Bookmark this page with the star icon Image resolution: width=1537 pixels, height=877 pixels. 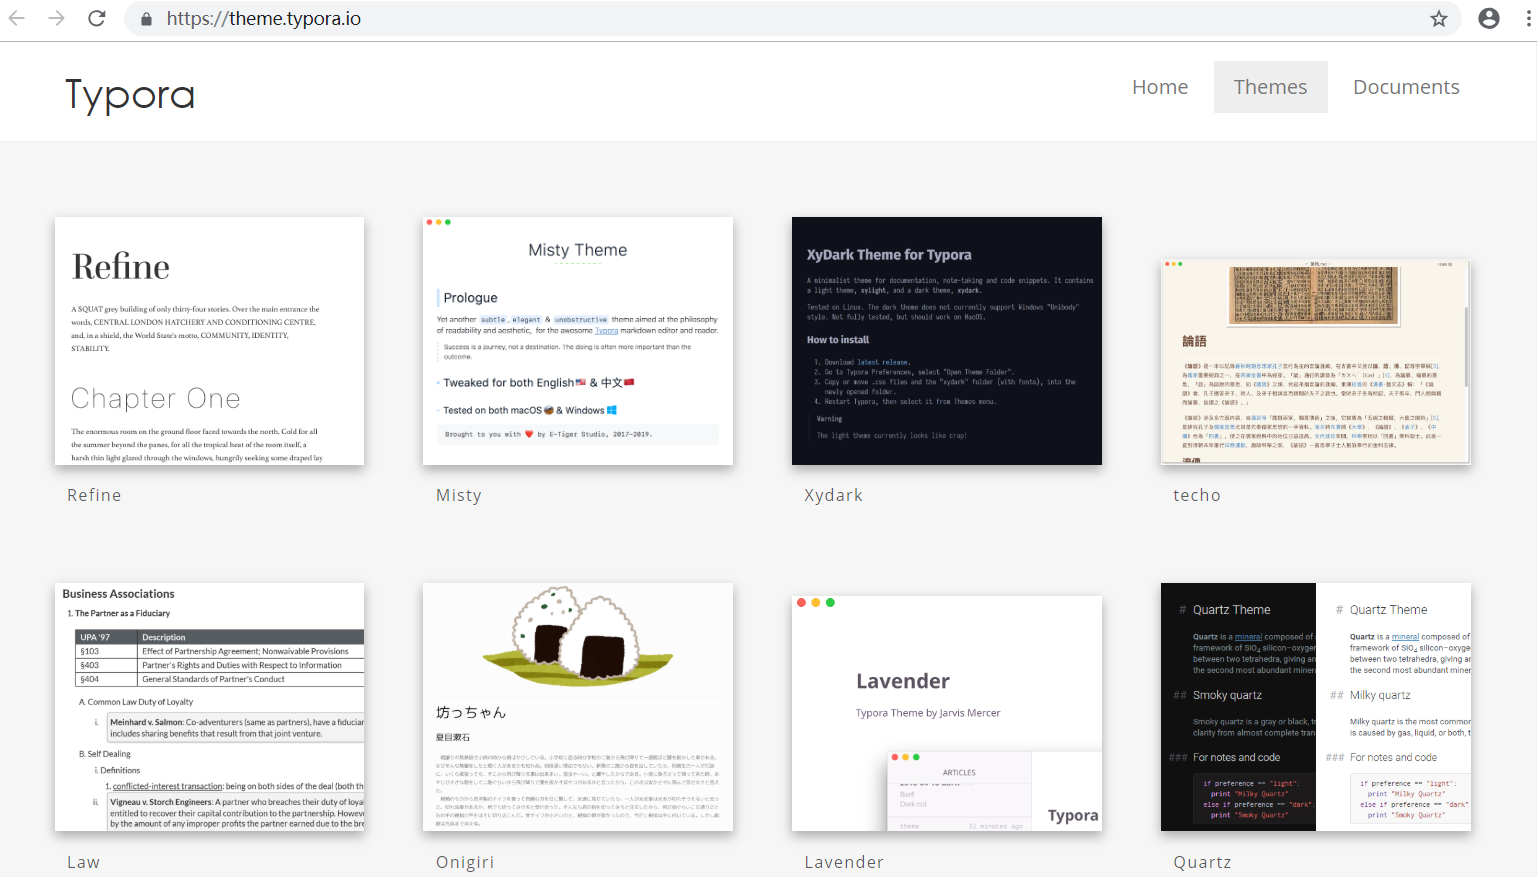1439,18
